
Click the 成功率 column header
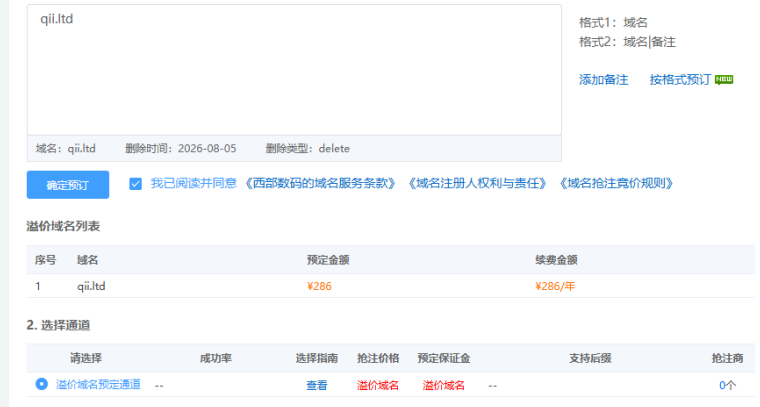(x=216, y=358)
